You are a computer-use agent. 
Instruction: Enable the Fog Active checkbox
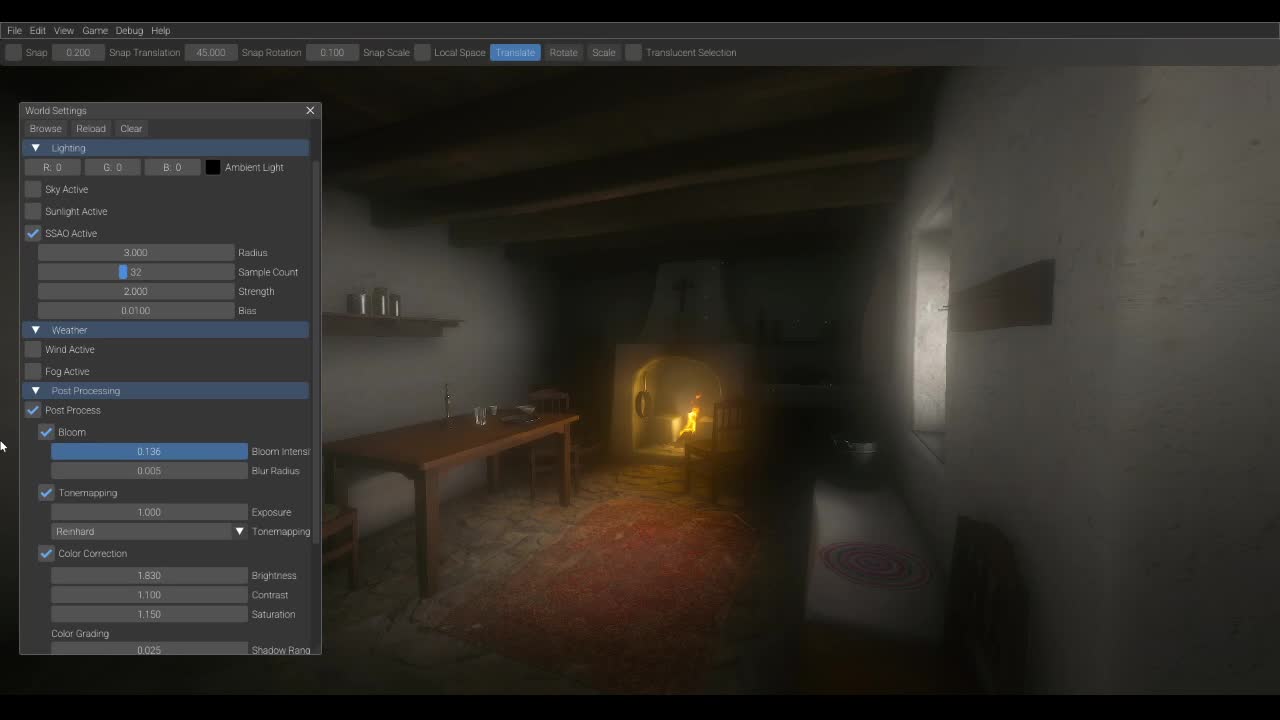click(33, 372)
